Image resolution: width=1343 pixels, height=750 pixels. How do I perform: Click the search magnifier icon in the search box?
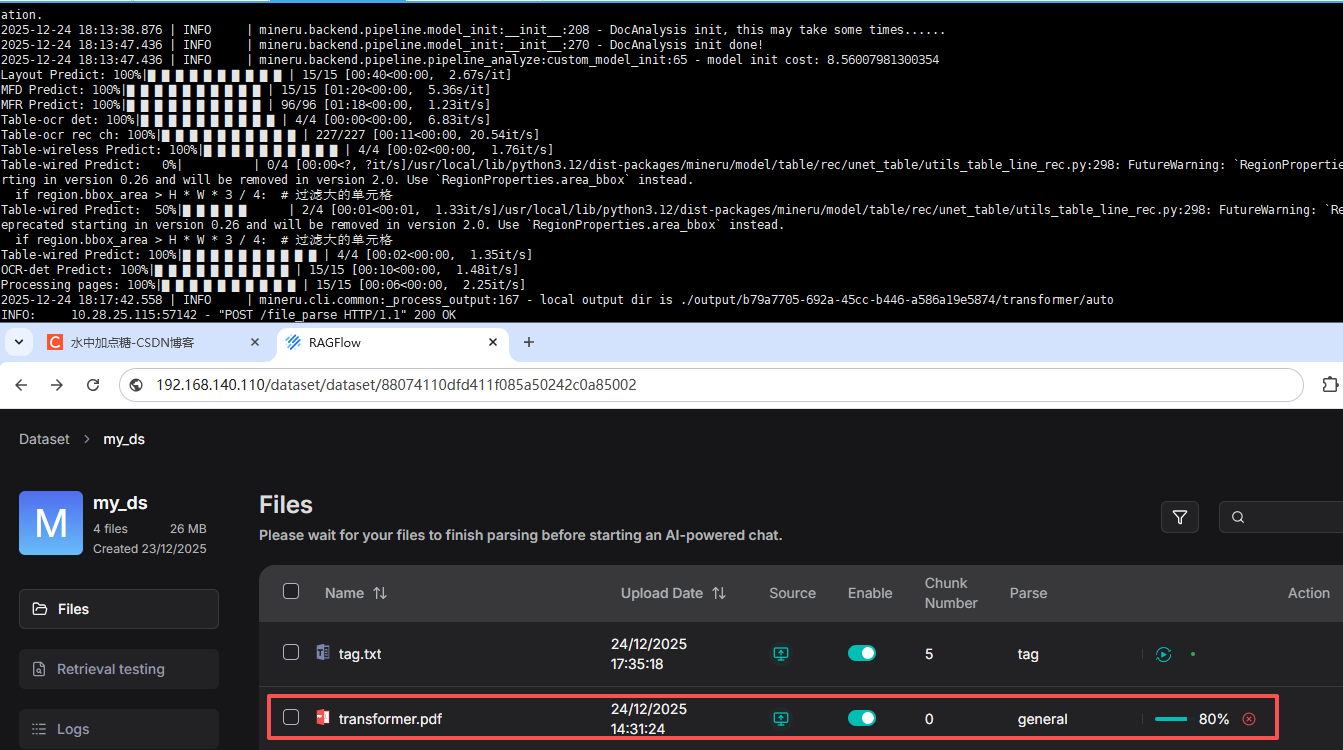[1238, 517]
